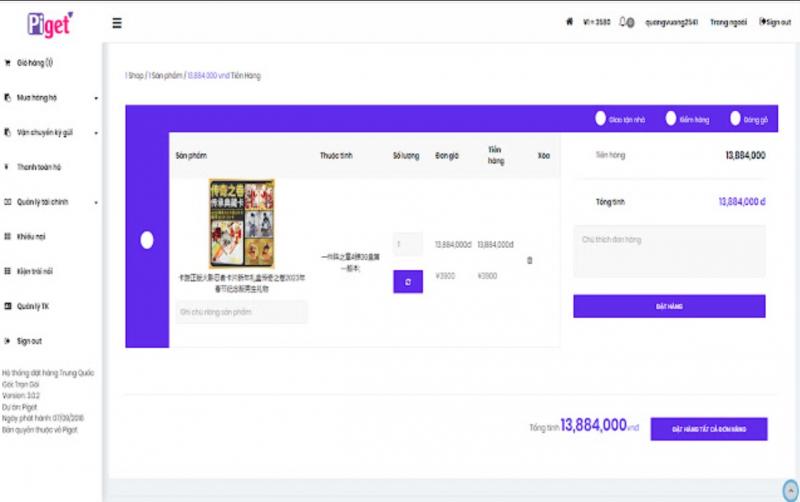Toggle the Giao tận nhà option
Screen dimensions: 800x502
point(601,118)
